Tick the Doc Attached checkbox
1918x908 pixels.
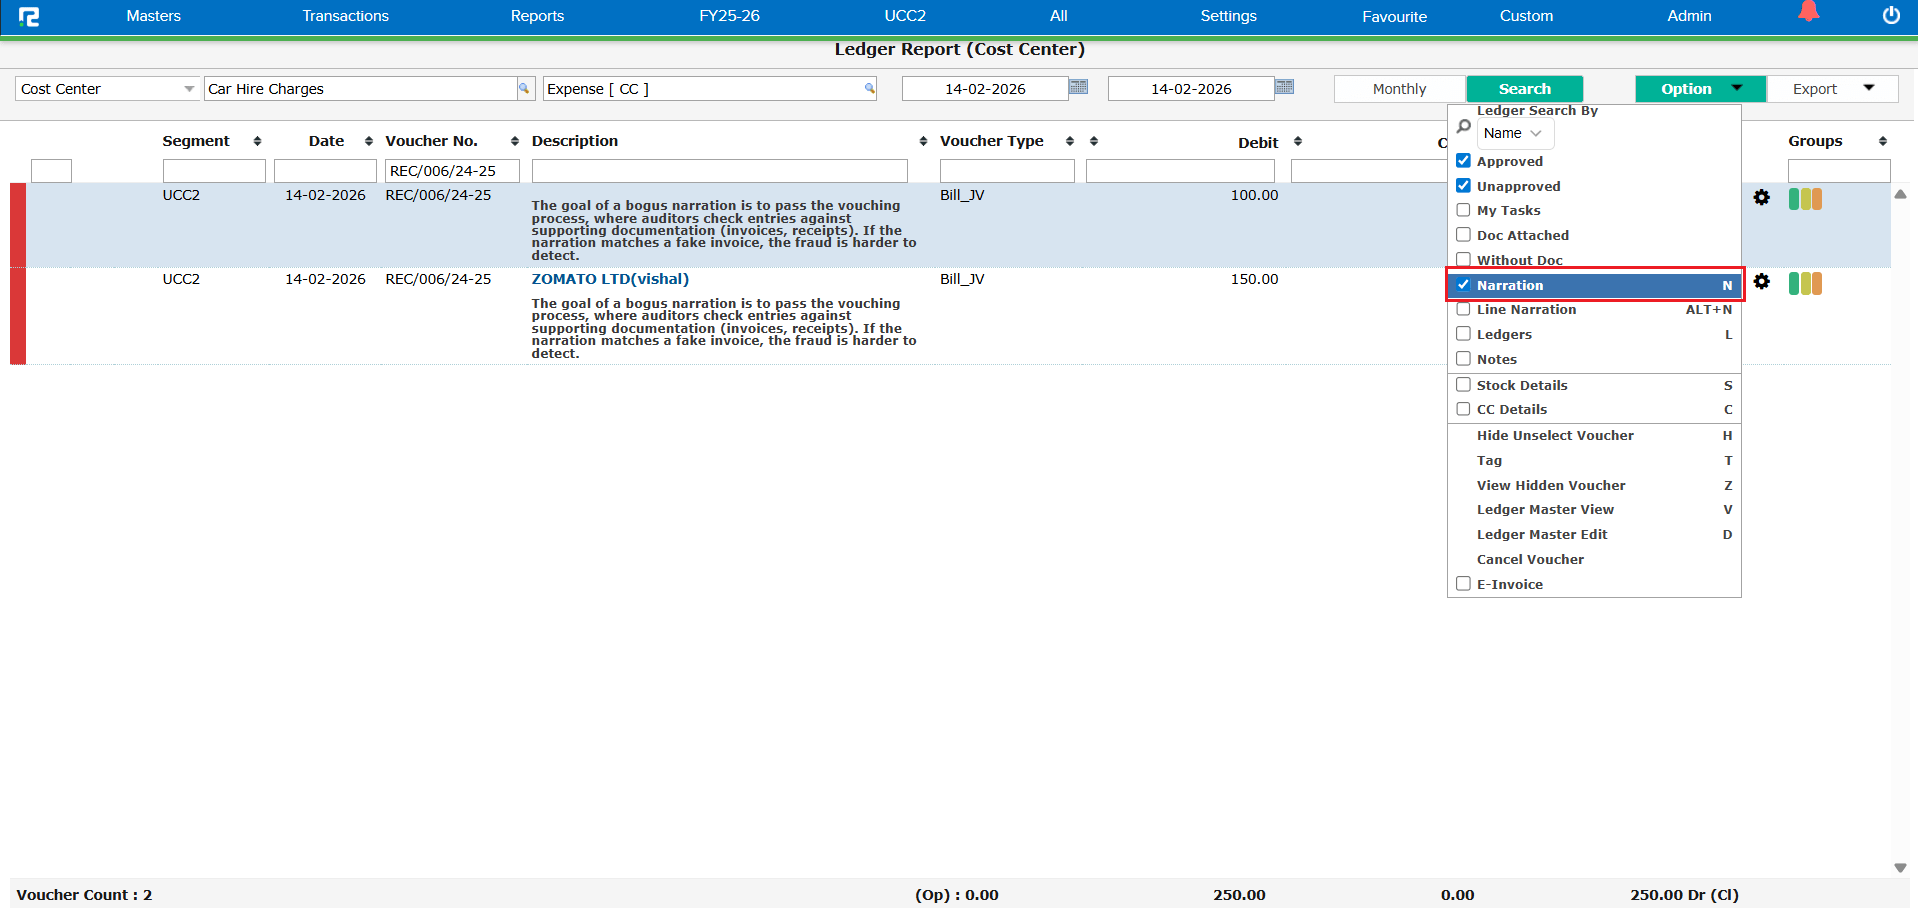pos(1463,235)
